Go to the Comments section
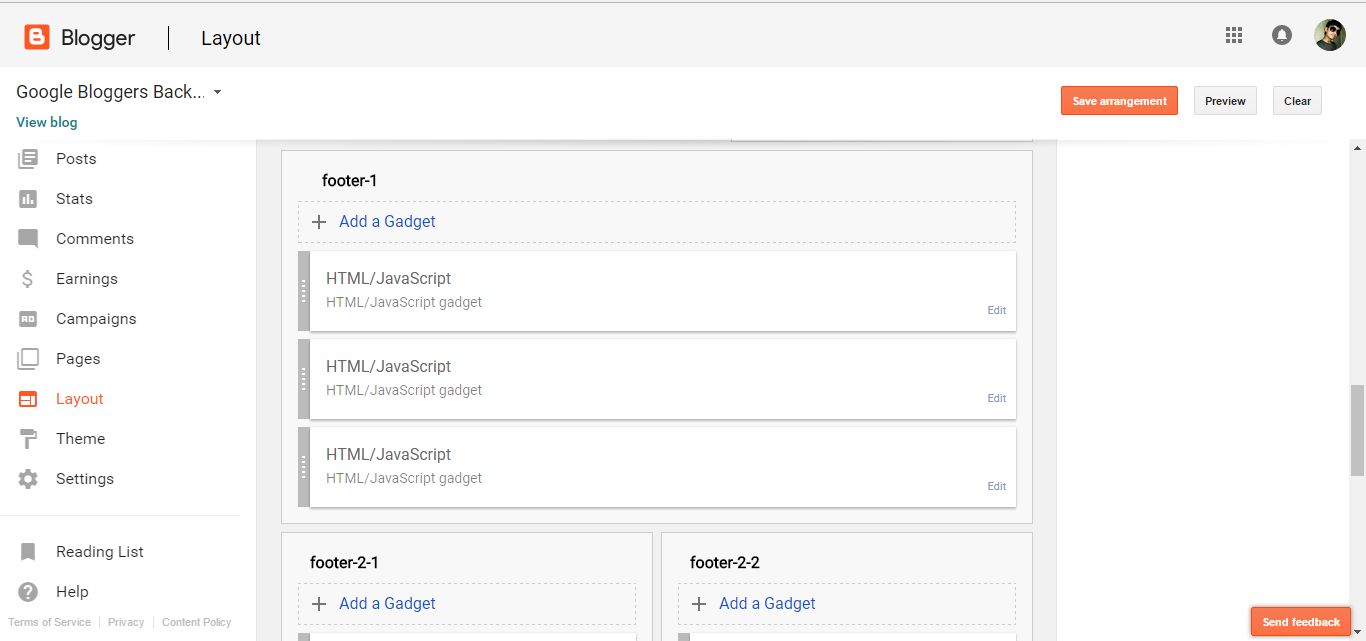This screenshot has height=641, width=1366. 94,239
